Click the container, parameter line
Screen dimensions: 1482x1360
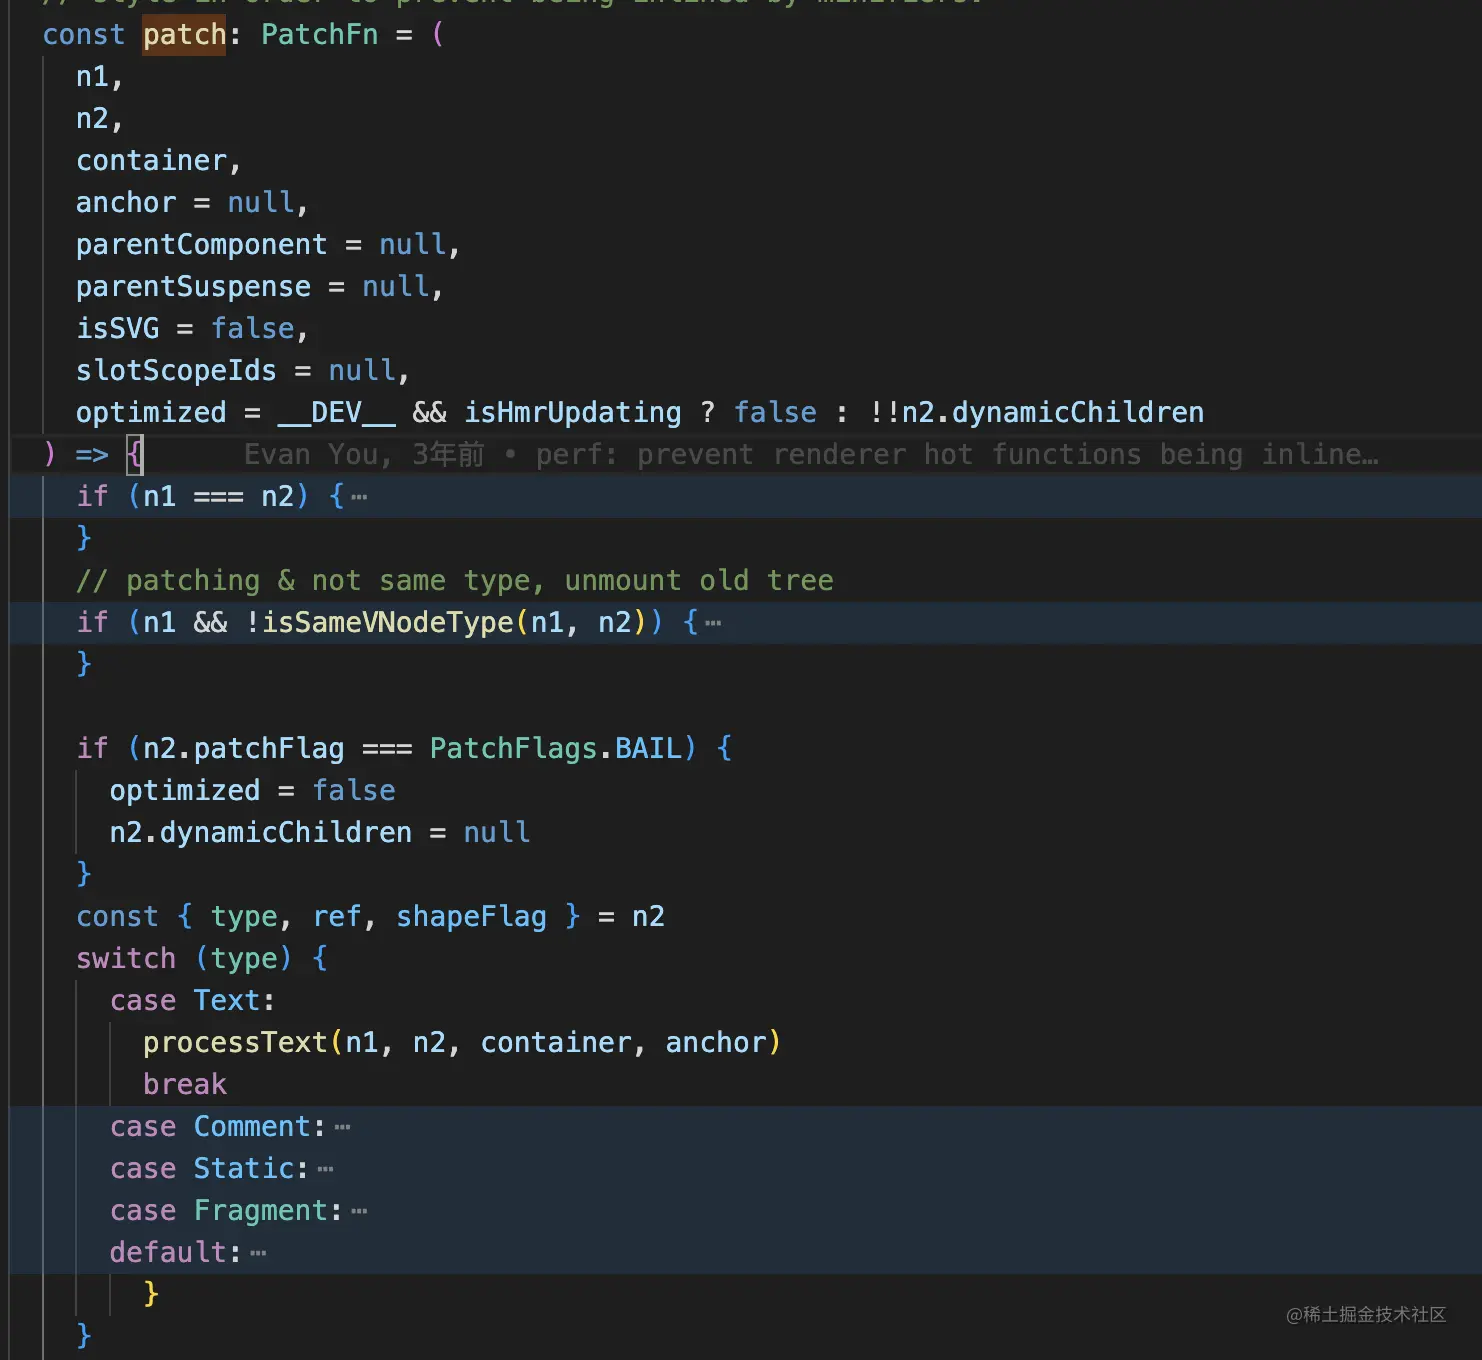[158, 161]
